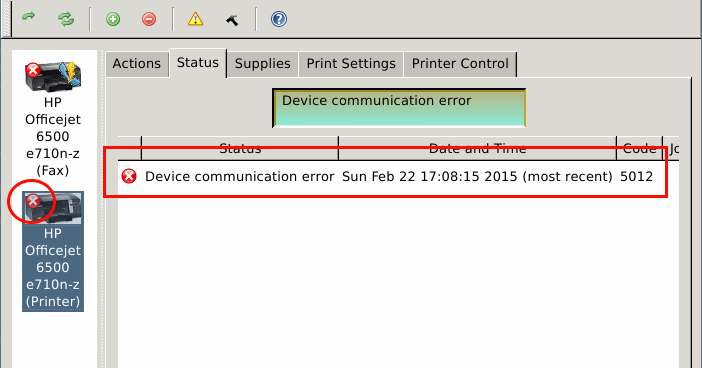Open the Print Settings tab

(x=351, y=64)
